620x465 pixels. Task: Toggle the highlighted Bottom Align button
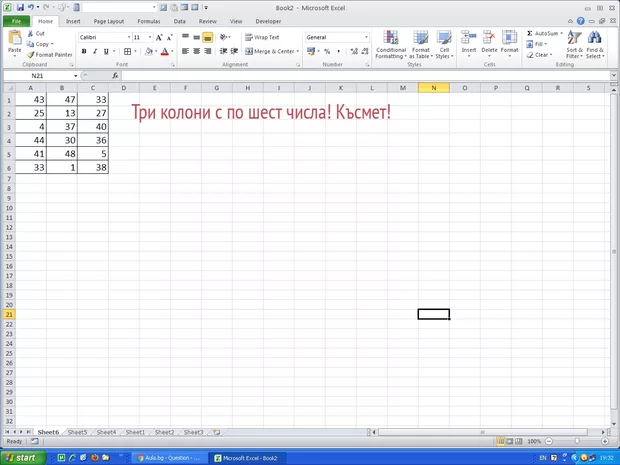208,37
